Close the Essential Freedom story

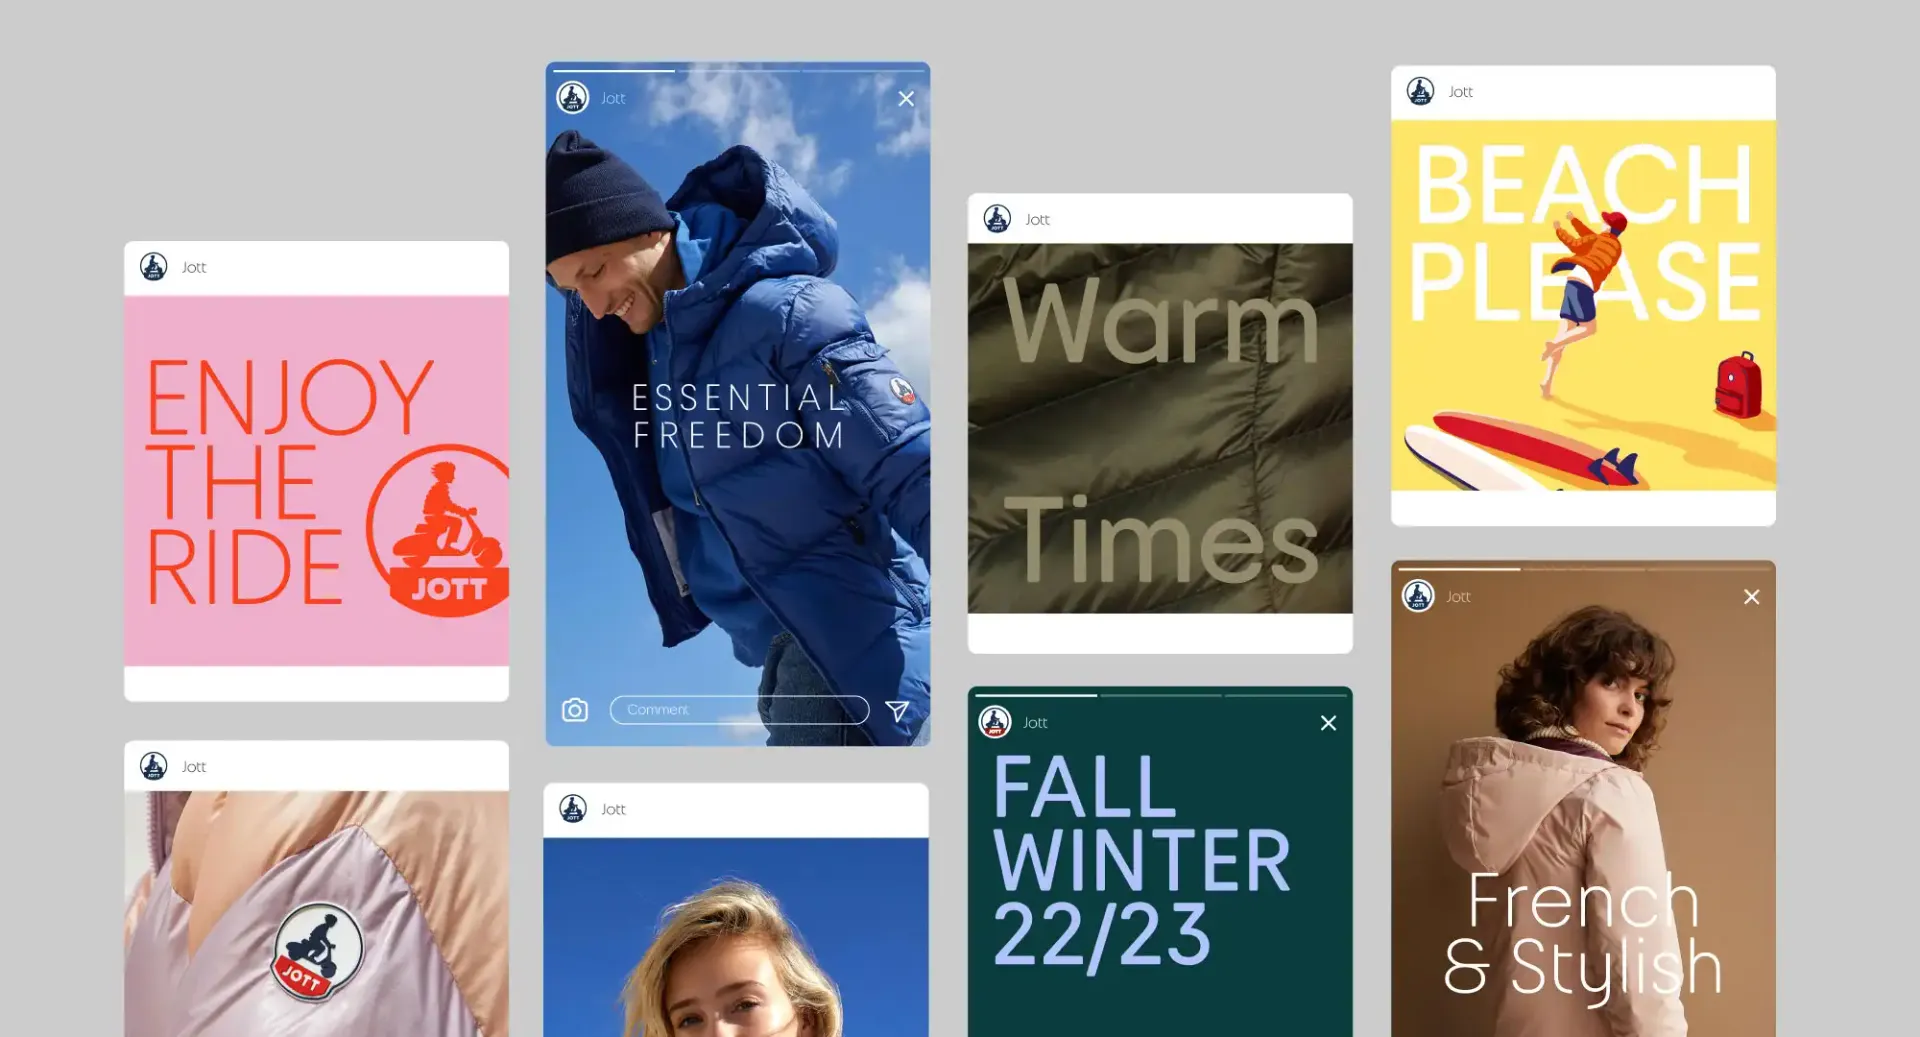[x=906, y=99]
